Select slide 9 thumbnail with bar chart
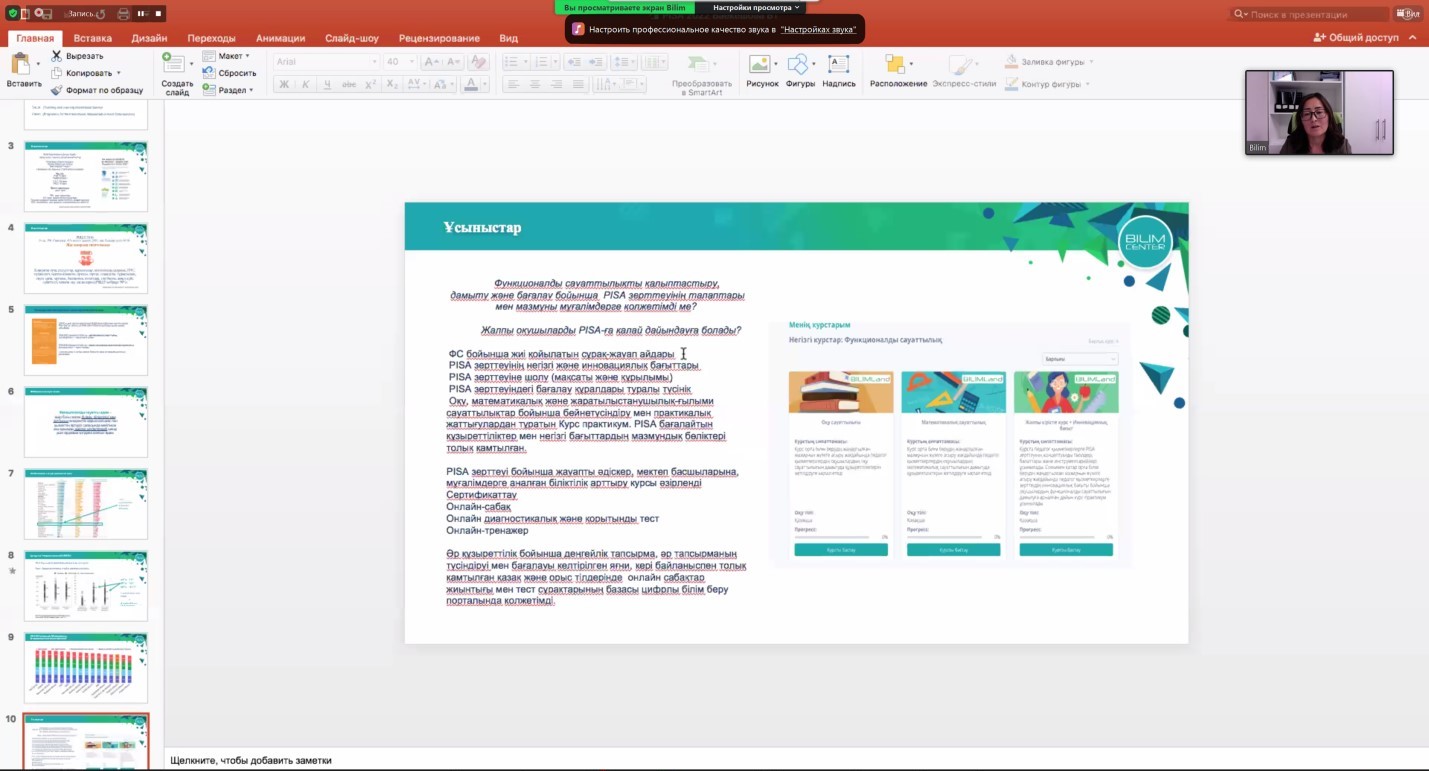The image size is (1429, 771). click(86, 668)
